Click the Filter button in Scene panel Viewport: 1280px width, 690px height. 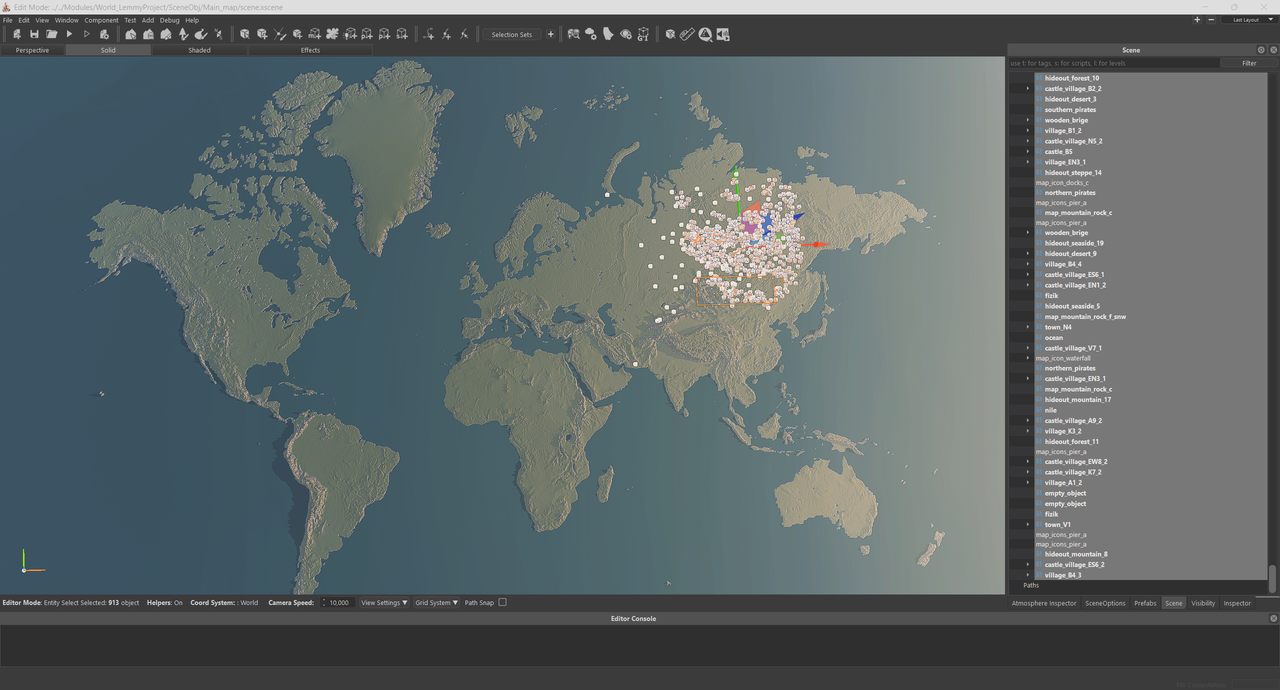(x=1248, y=63)
